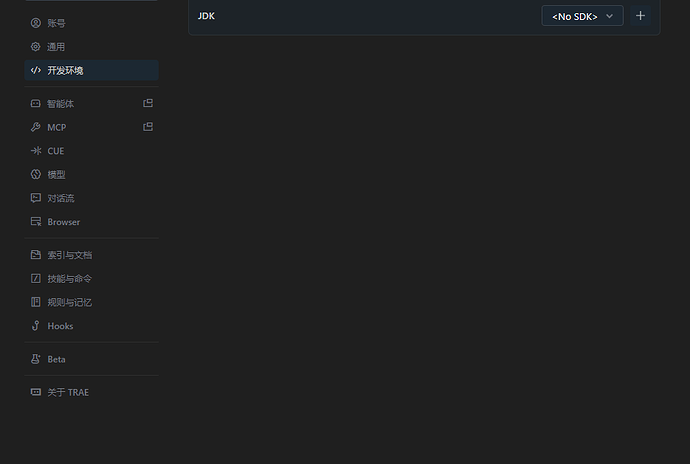Click the asterisk arrow icon beside CUE
Image resolution: width=690 pixels, height=464 pixels.
36,151
